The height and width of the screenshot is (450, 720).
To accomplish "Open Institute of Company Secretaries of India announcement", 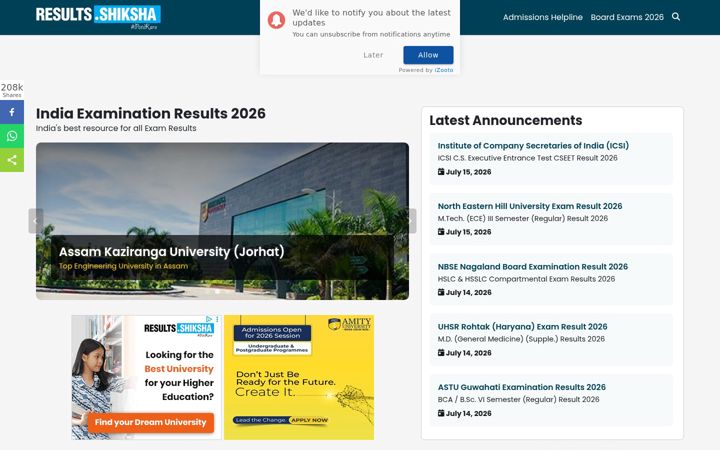I will 533,146.
